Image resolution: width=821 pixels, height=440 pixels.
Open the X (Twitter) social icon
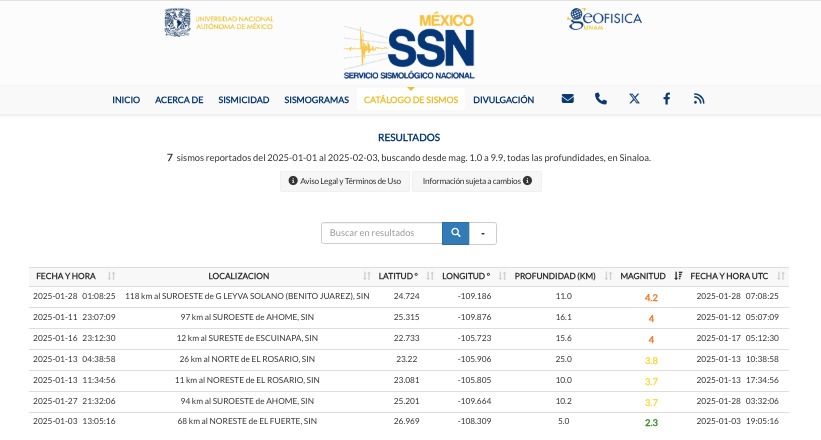(634, 98)
